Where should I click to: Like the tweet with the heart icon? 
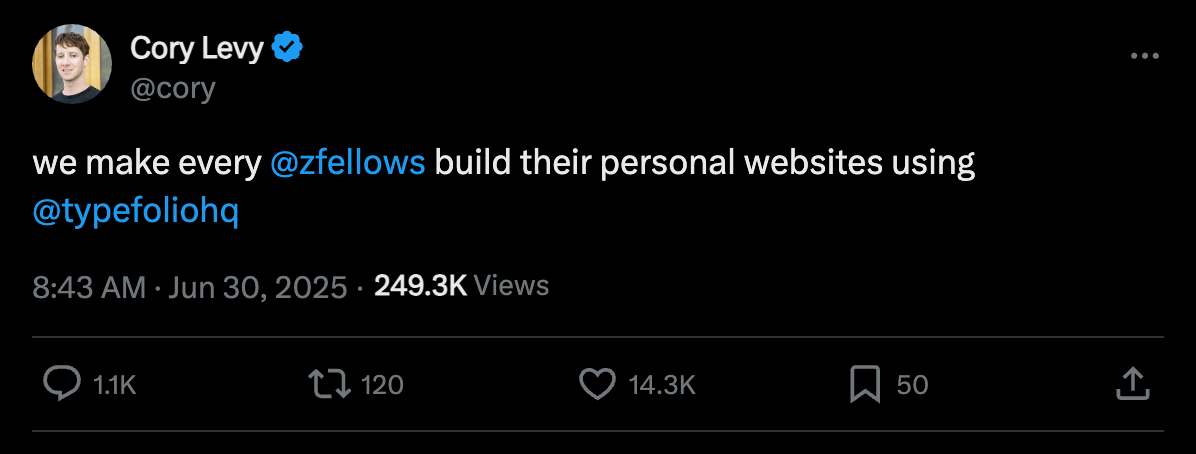pyautogui.click(x=597, y=385)
